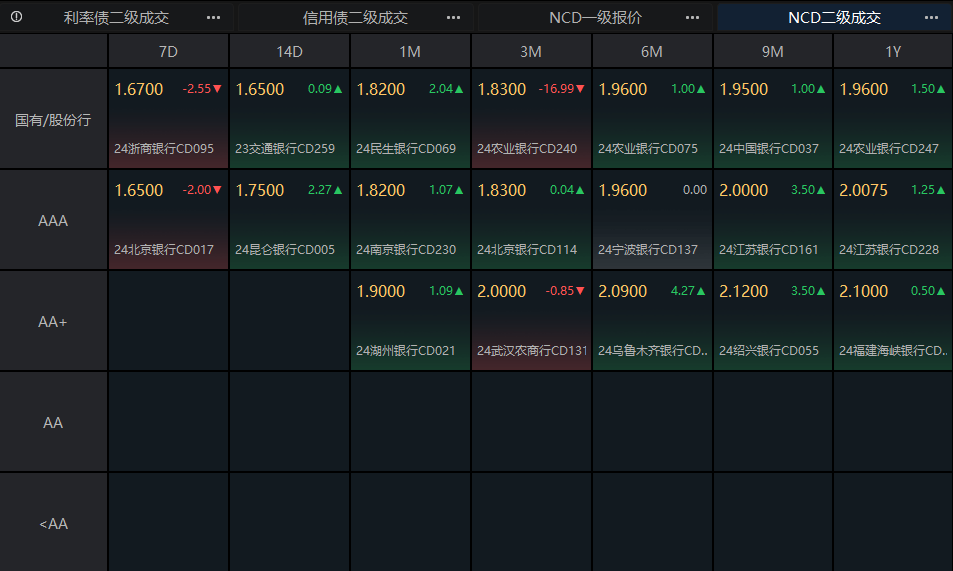This screenshot has width=953, height=571.
Task: Switch to the NCD一级报价 tab
Action: point(595,18)
